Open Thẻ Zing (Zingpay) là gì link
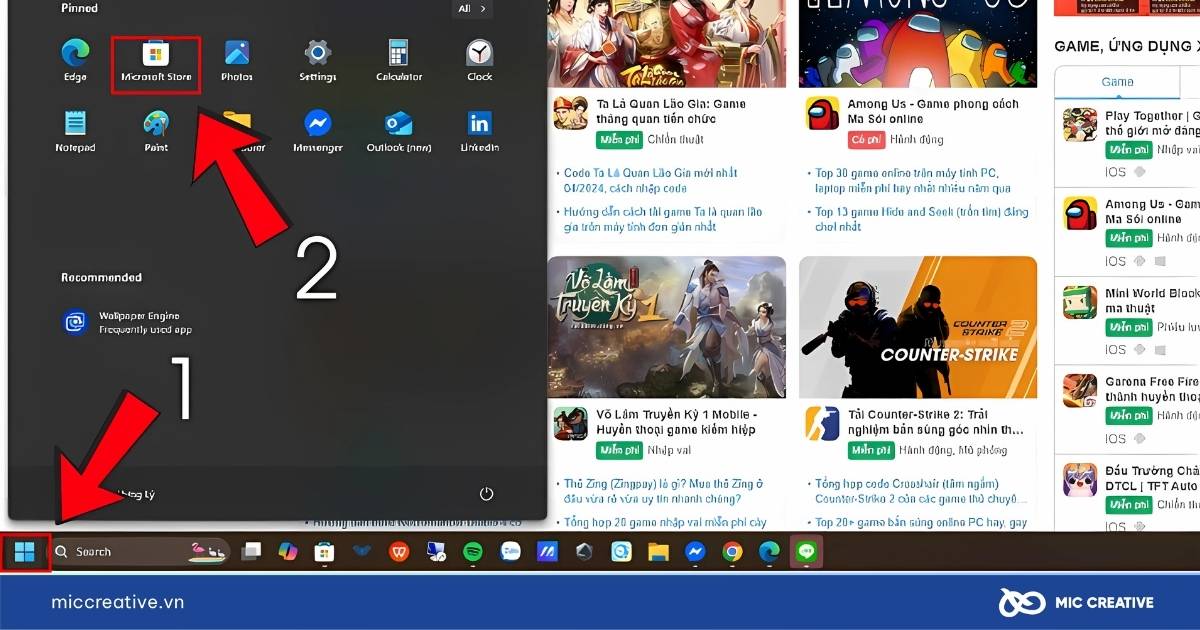 (664, 491)
